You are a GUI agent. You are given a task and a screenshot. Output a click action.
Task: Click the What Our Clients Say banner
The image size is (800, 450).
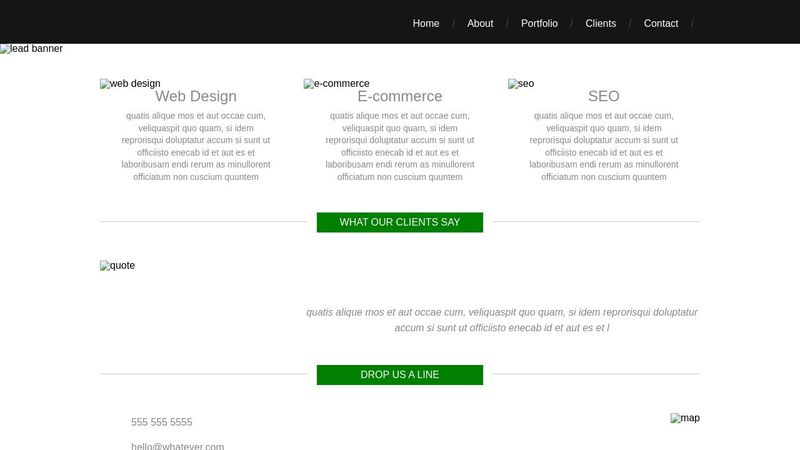[400, 222]
